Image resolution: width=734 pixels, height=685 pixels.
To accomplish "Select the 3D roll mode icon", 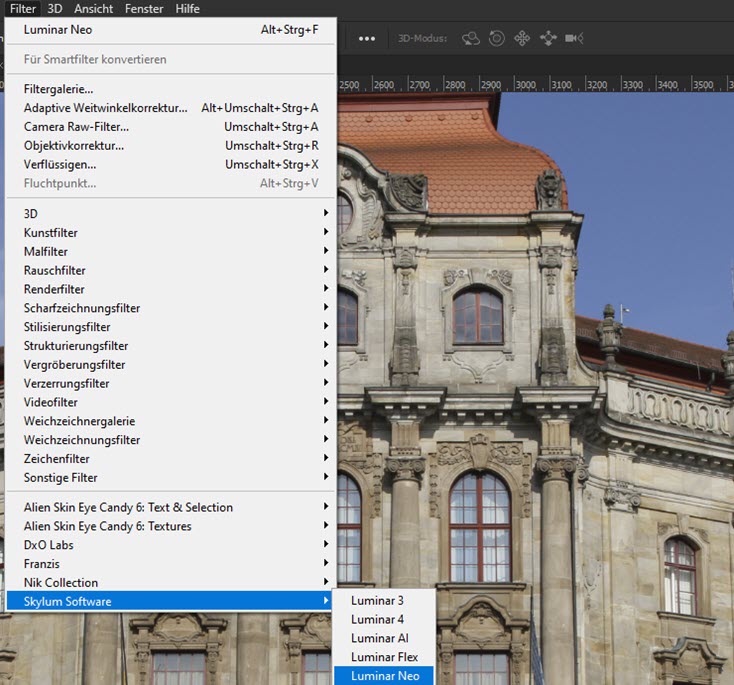I will point(497,38).
